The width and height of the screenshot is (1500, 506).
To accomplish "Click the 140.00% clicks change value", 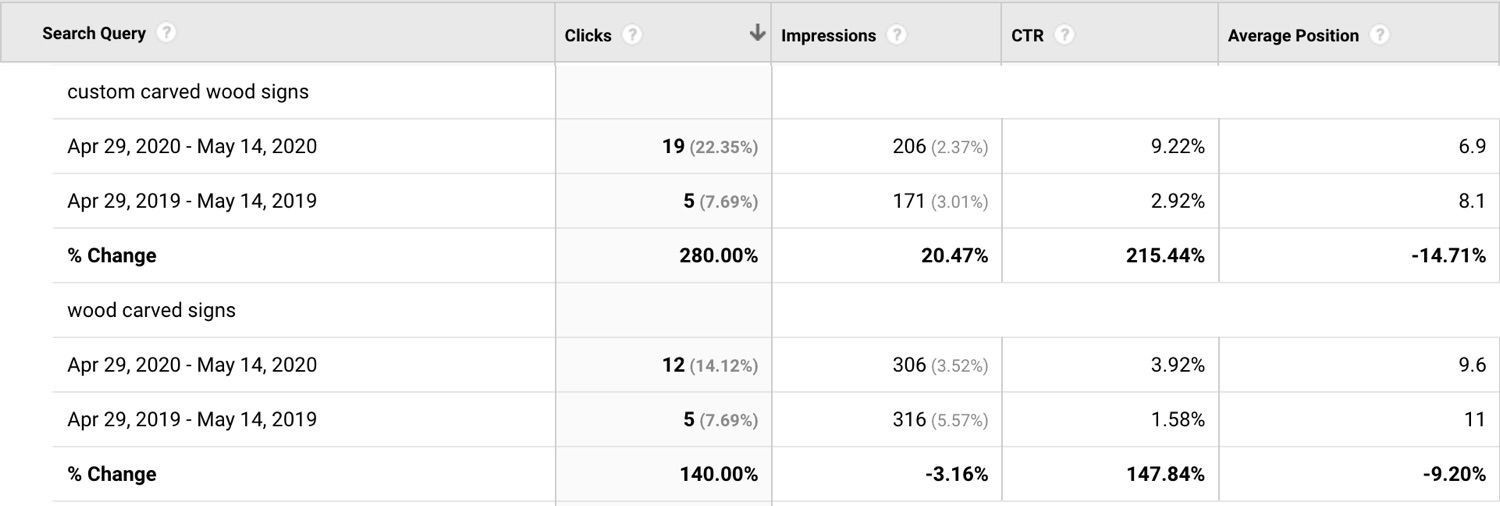I will pyautogui.click(x=719, y=474).
